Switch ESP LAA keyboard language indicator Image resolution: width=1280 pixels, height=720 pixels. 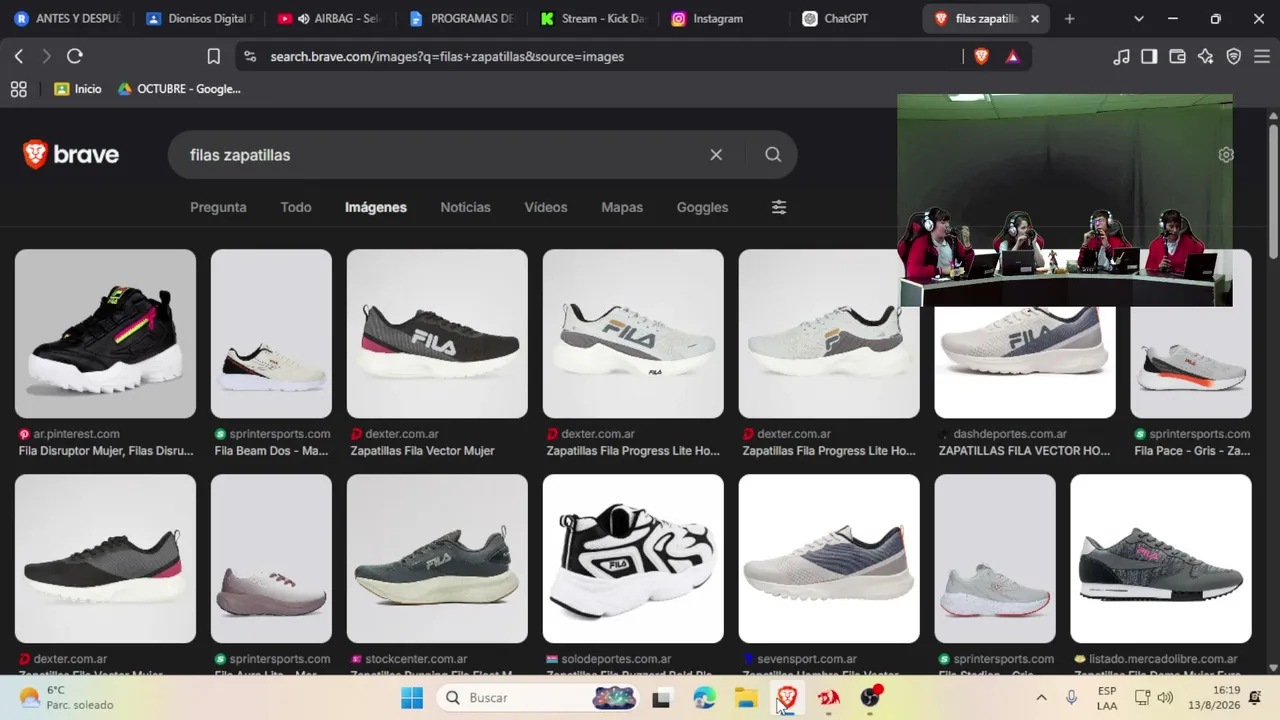tap(1107, 698)
